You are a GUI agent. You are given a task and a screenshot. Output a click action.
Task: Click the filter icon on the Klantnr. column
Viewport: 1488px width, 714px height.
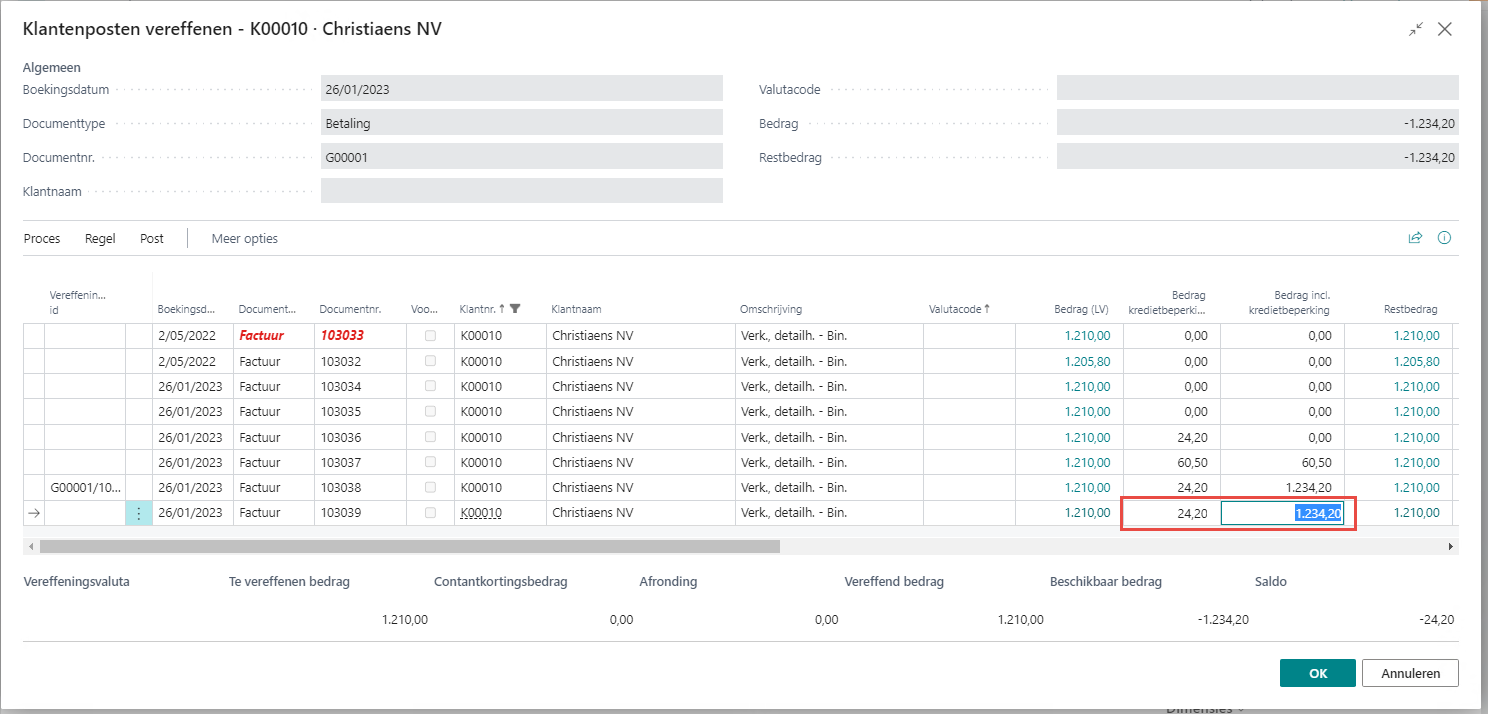coord(515,309)
